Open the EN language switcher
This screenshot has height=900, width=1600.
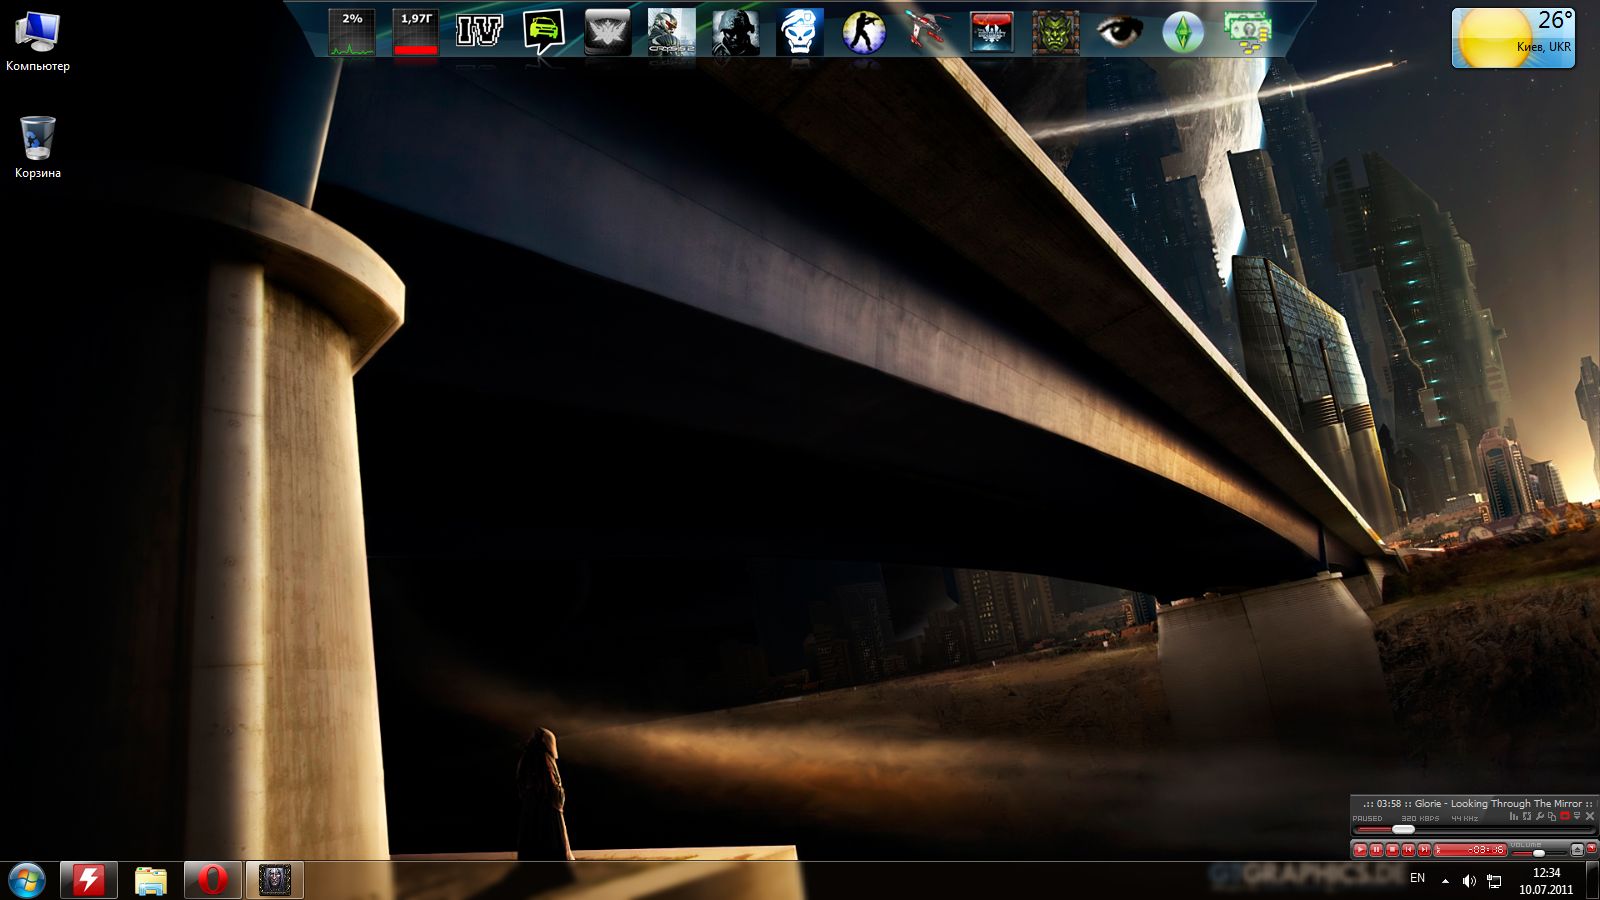click(x=1417, y=878)
